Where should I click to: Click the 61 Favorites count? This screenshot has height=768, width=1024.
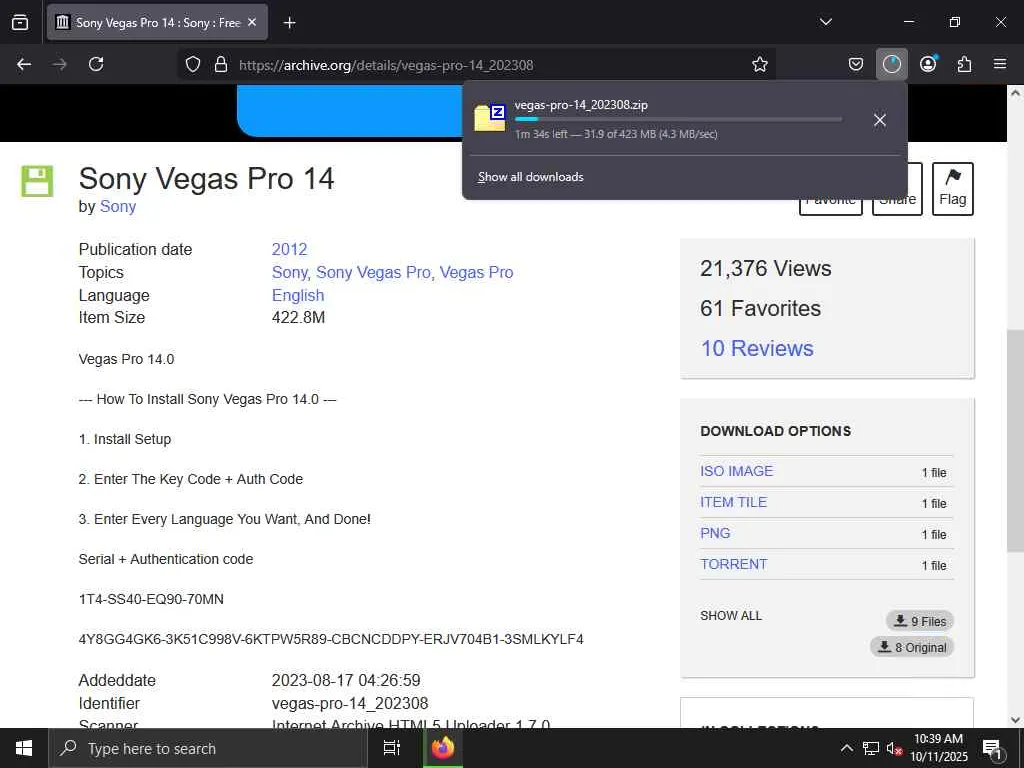pos(760,308)
